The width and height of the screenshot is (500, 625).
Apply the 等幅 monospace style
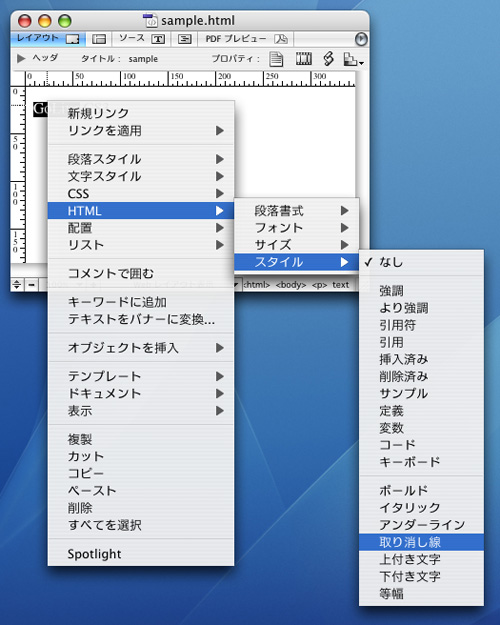click(x=421, y=594)
